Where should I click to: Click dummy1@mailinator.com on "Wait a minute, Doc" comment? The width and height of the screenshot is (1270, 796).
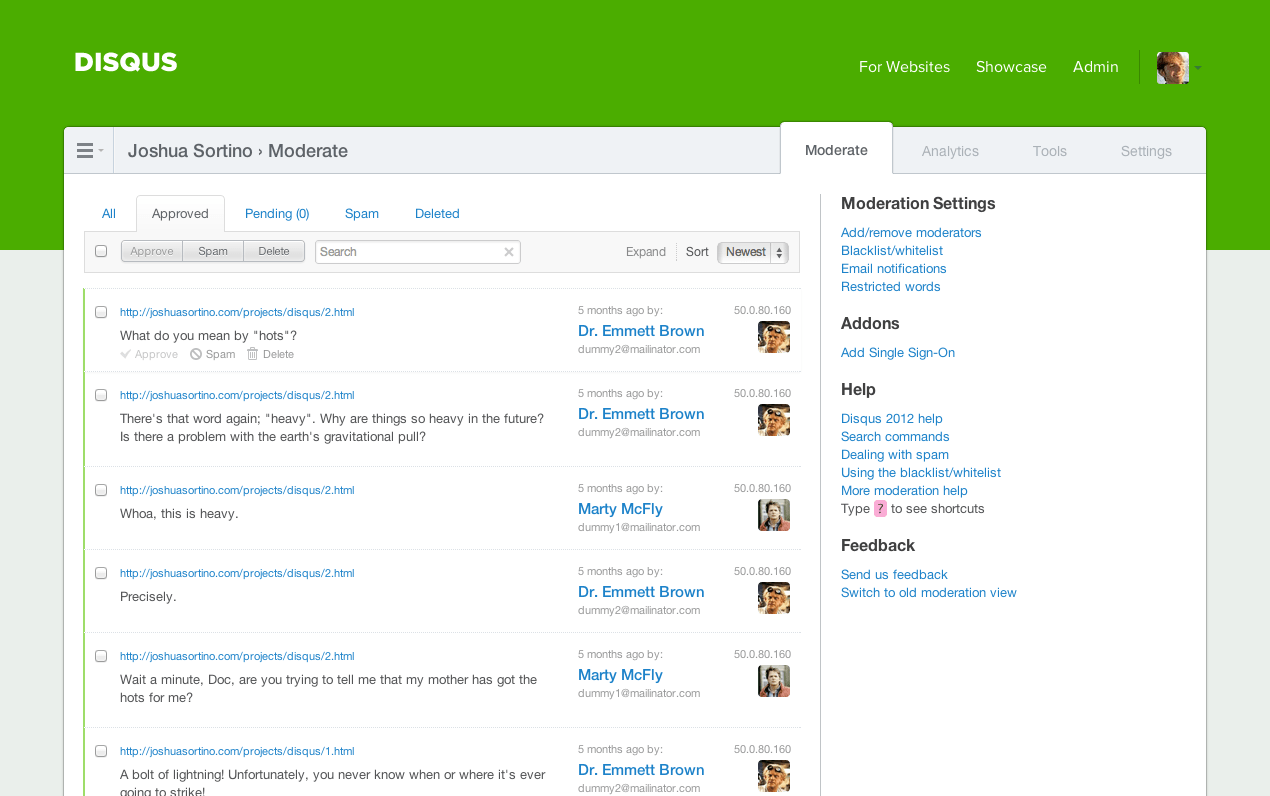coord(639,692)
